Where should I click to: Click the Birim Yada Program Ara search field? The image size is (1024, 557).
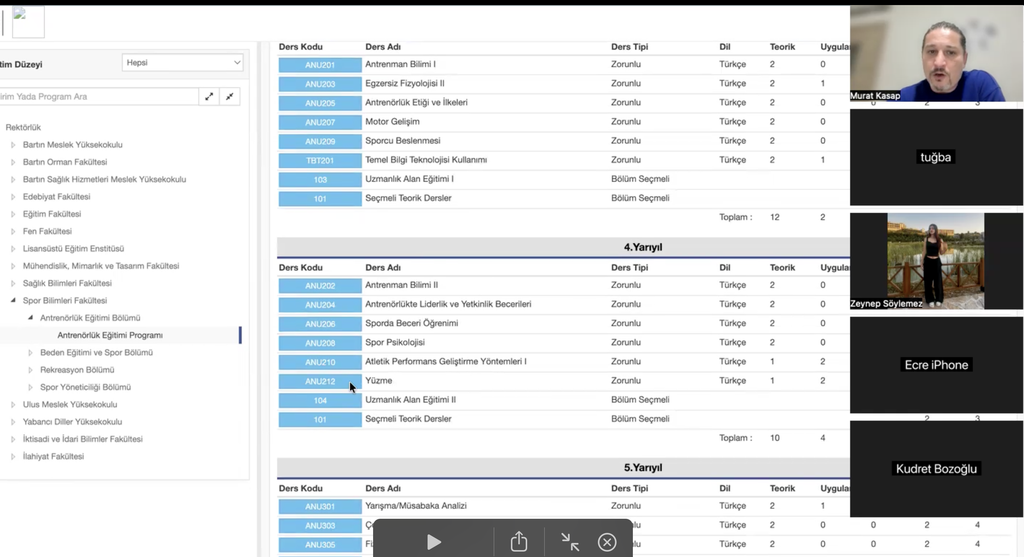(98, 97)
